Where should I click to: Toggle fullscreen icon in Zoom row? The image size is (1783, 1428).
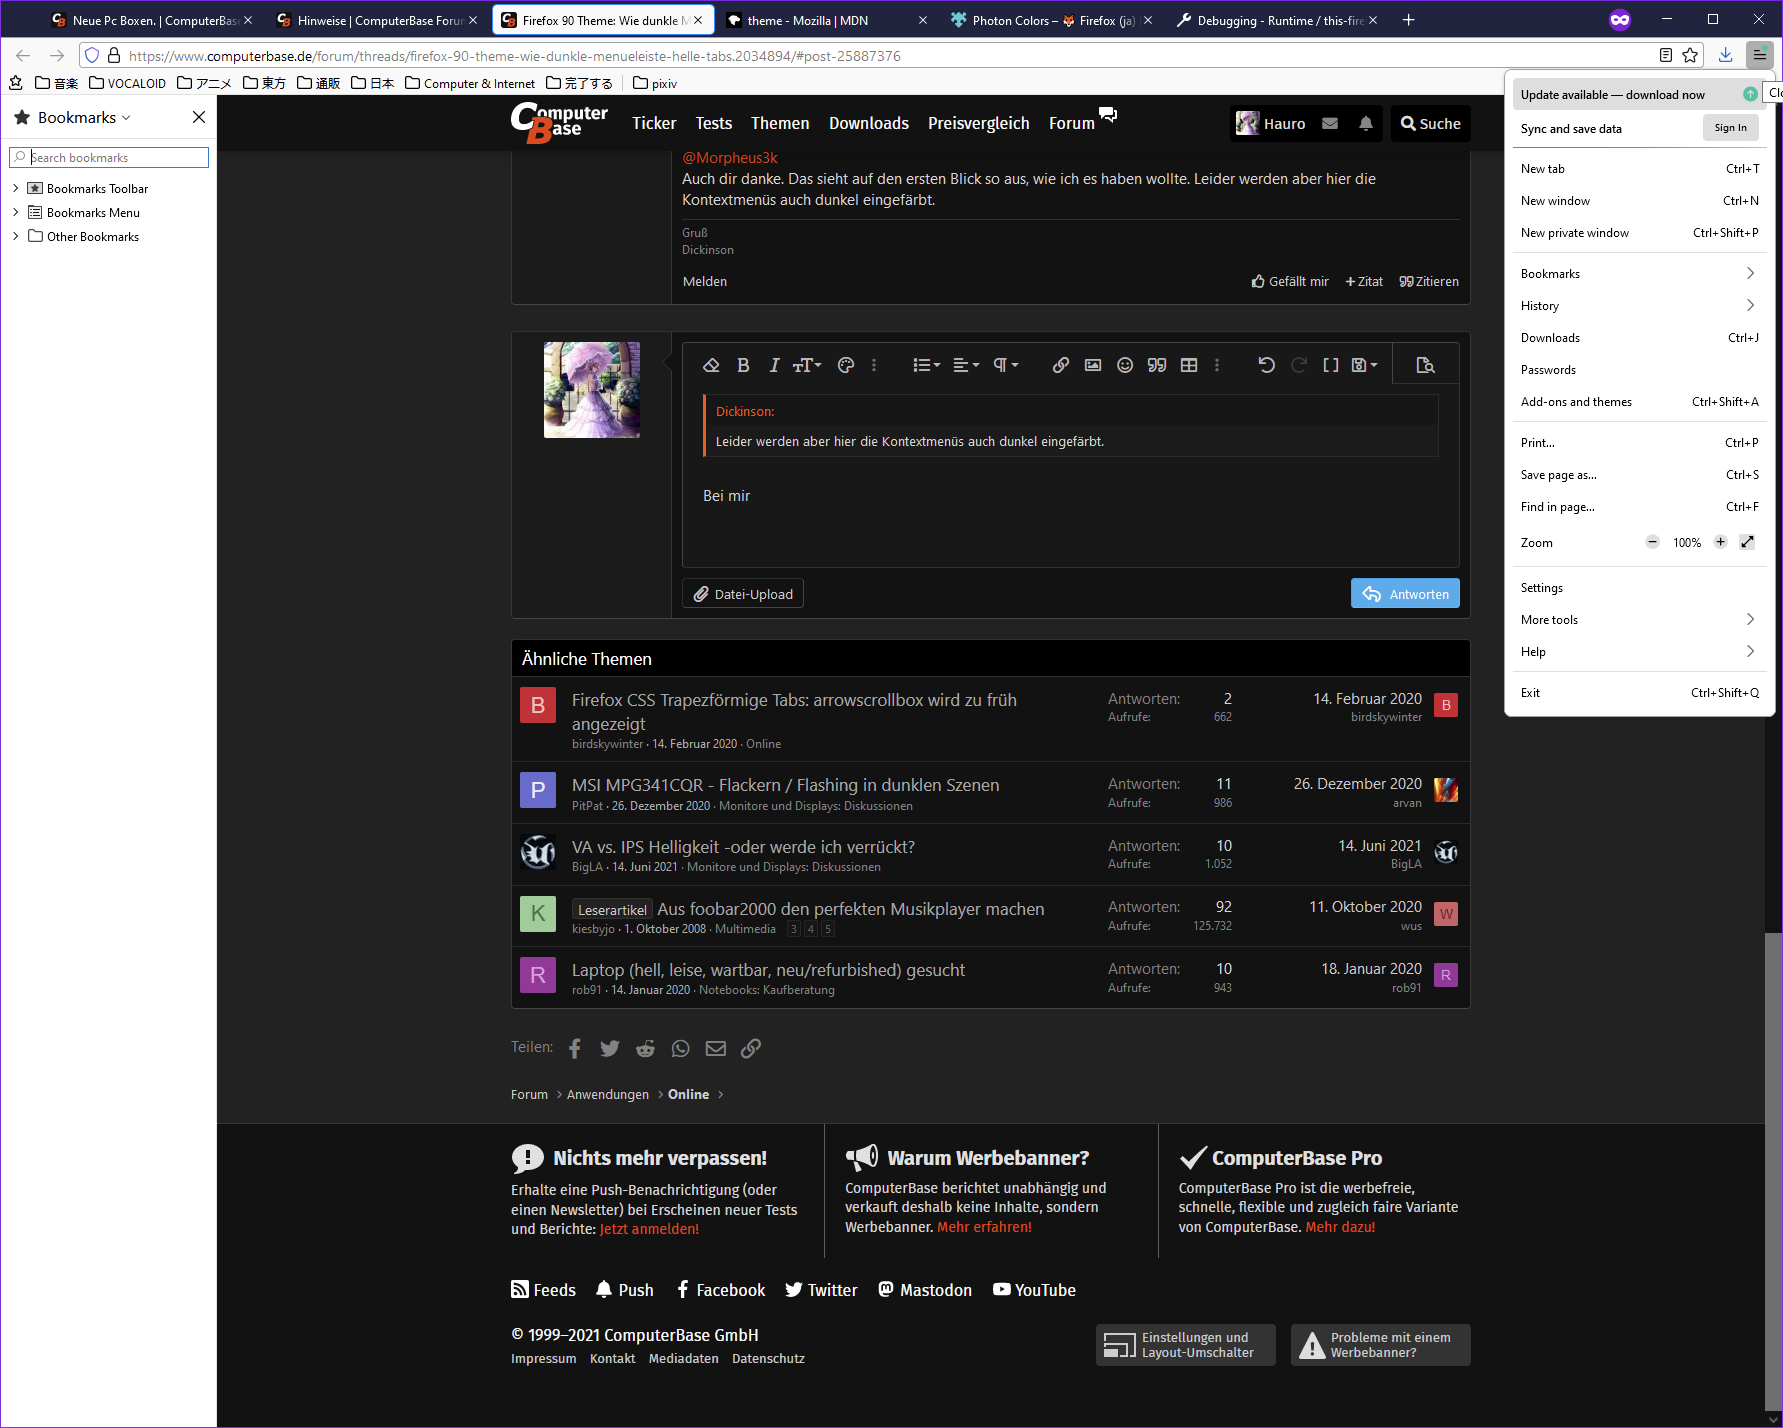[1747, 542]
